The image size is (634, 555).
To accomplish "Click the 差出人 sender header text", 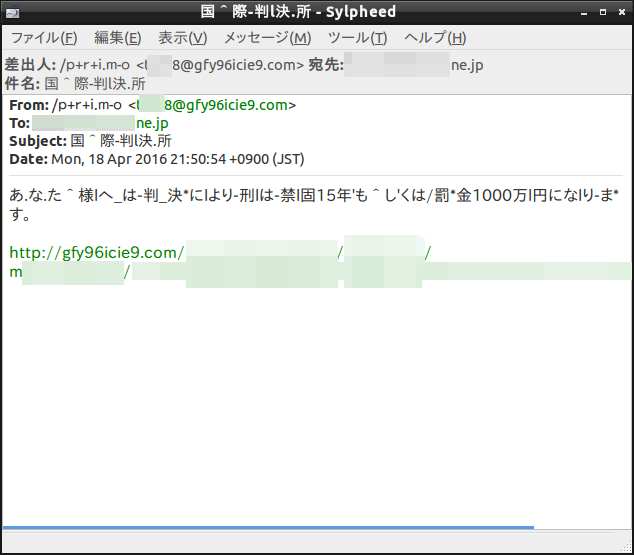I will point(154,65).
